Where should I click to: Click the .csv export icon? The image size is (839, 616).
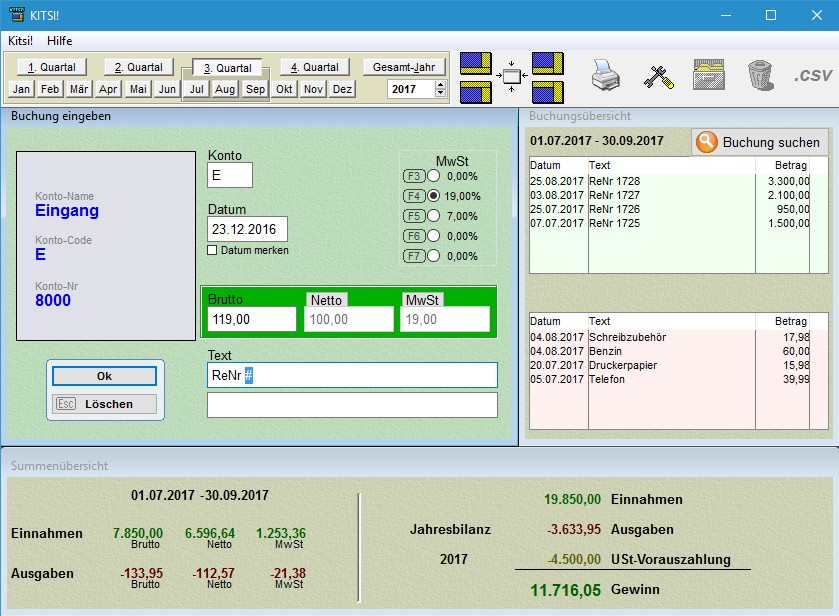(x=813, y=76)
